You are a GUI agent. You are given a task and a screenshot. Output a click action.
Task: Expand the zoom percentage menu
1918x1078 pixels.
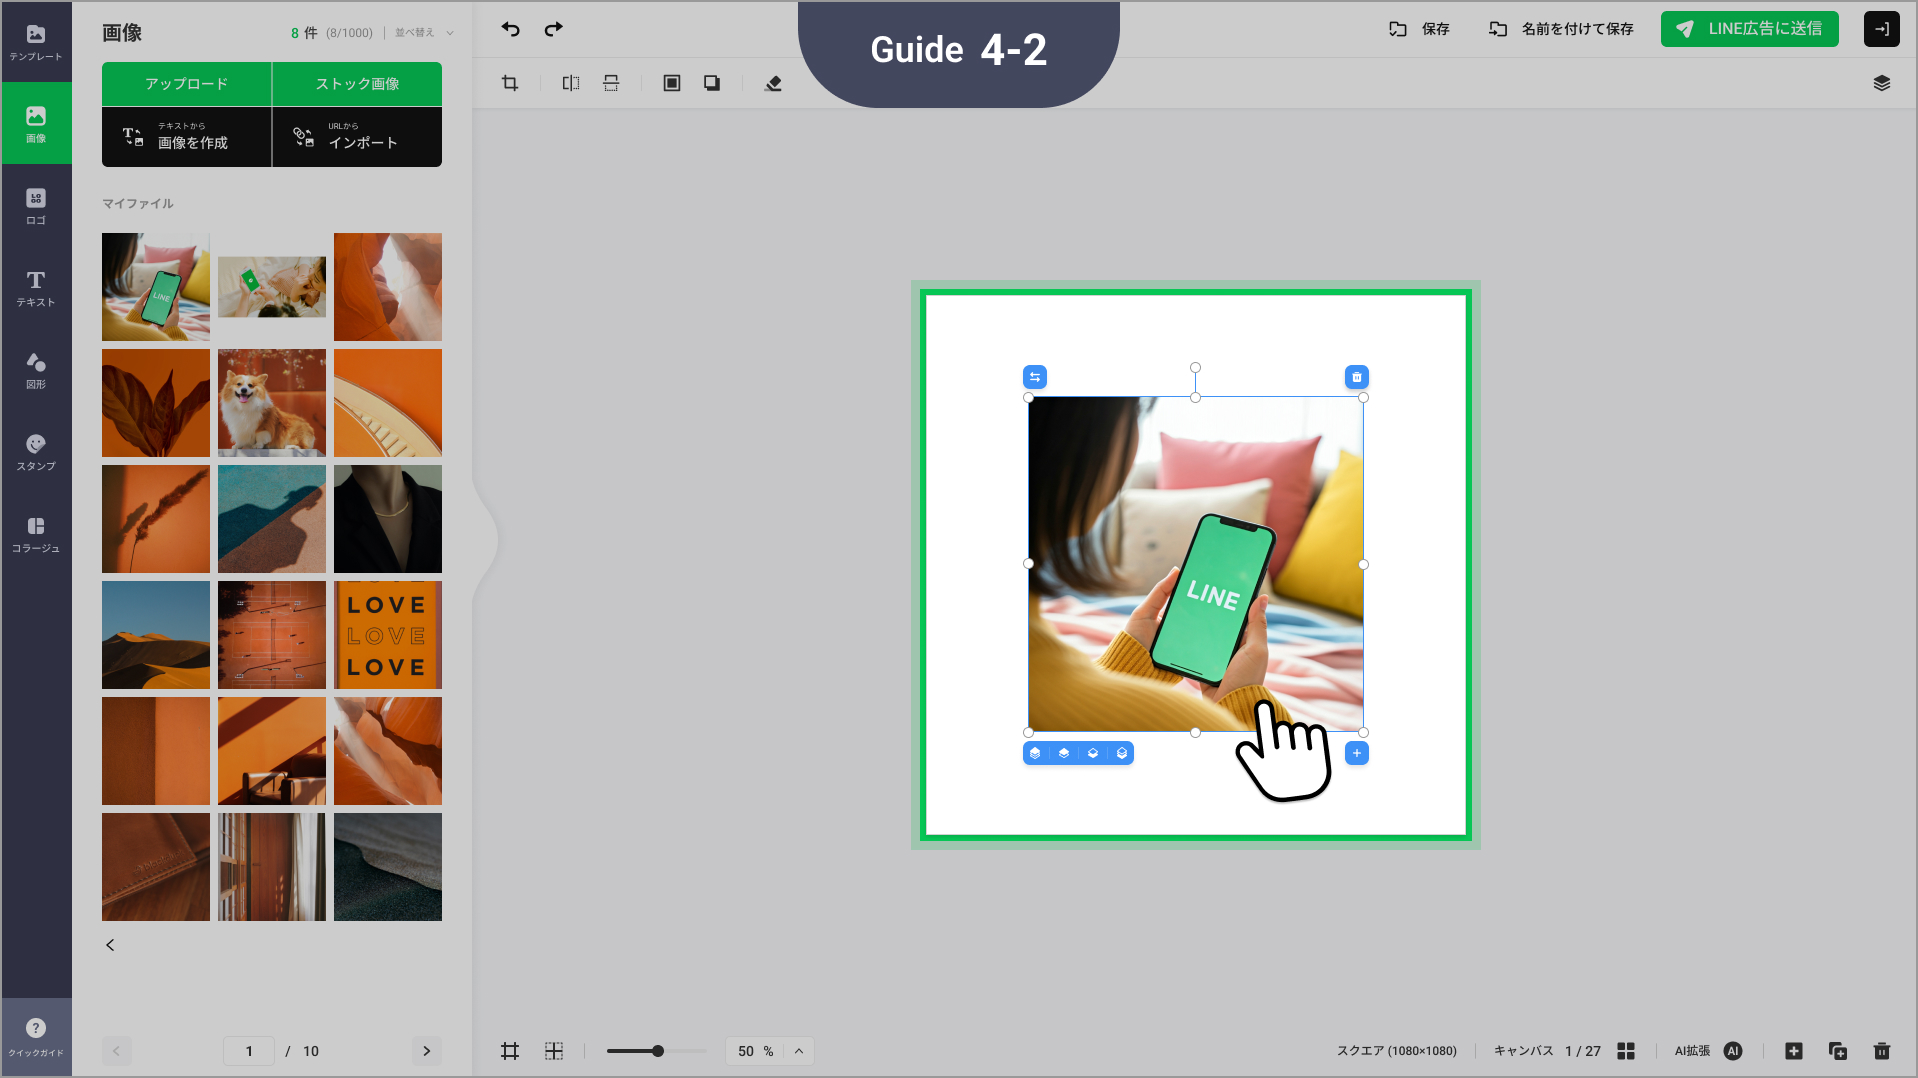coord(799,1051)
